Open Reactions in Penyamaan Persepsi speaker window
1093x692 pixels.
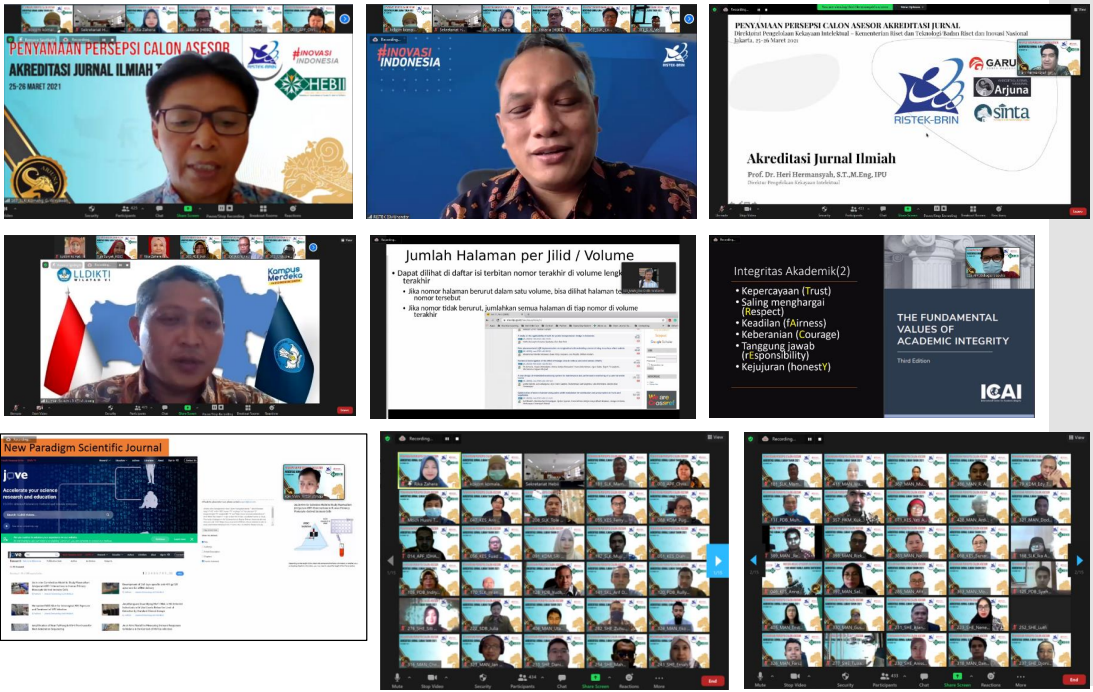coord(293,210)
